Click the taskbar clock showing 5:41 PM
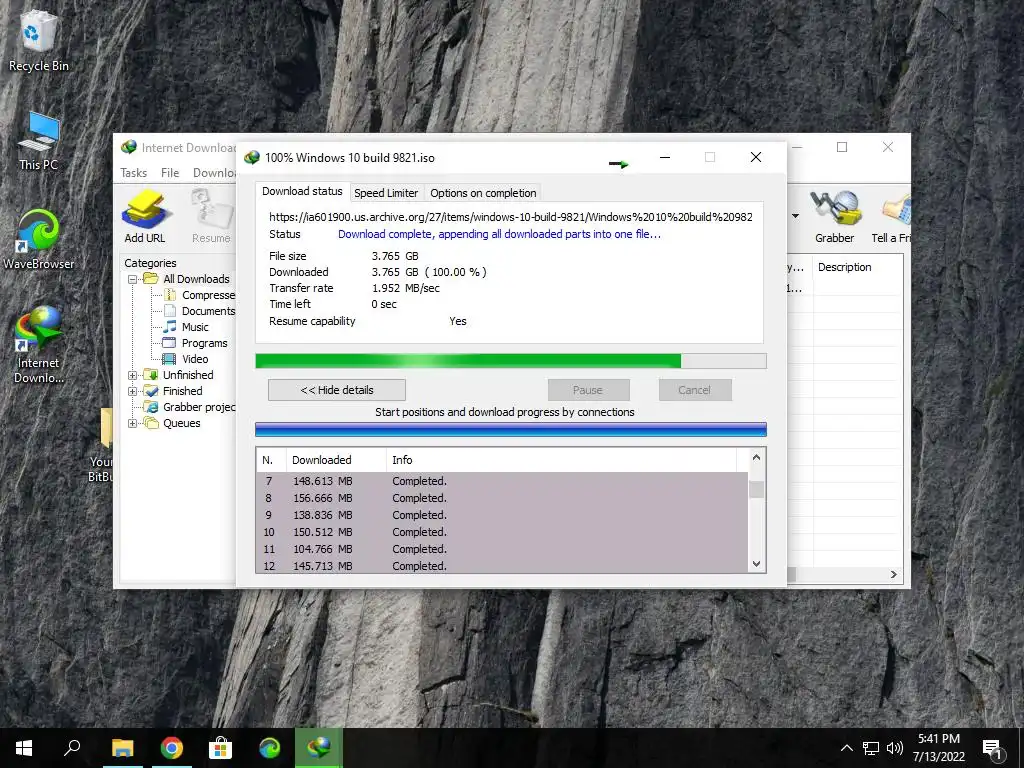 [939, 748]
